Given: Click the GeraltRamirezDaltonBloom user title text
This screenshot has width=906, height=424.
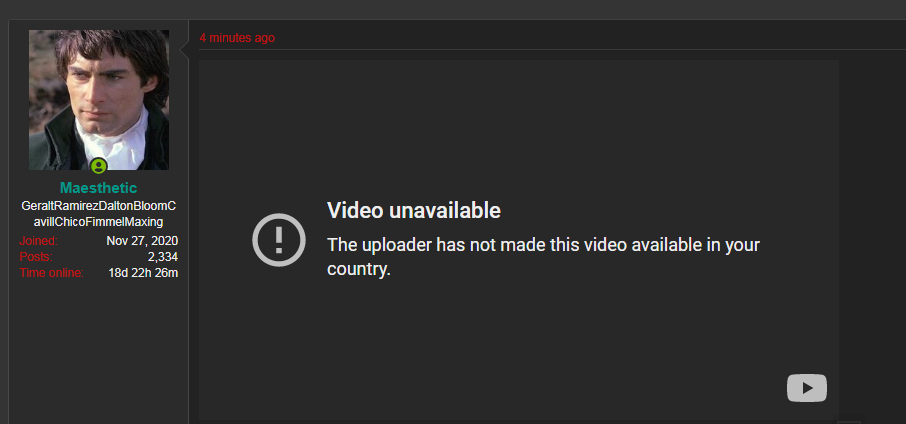Looking at the screenshot, I should (x=99, y=214).
